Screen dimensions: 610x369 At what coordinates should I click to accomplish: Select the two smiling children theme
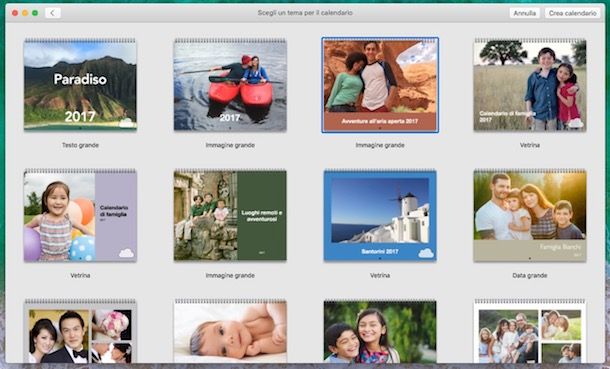point(380,331)
